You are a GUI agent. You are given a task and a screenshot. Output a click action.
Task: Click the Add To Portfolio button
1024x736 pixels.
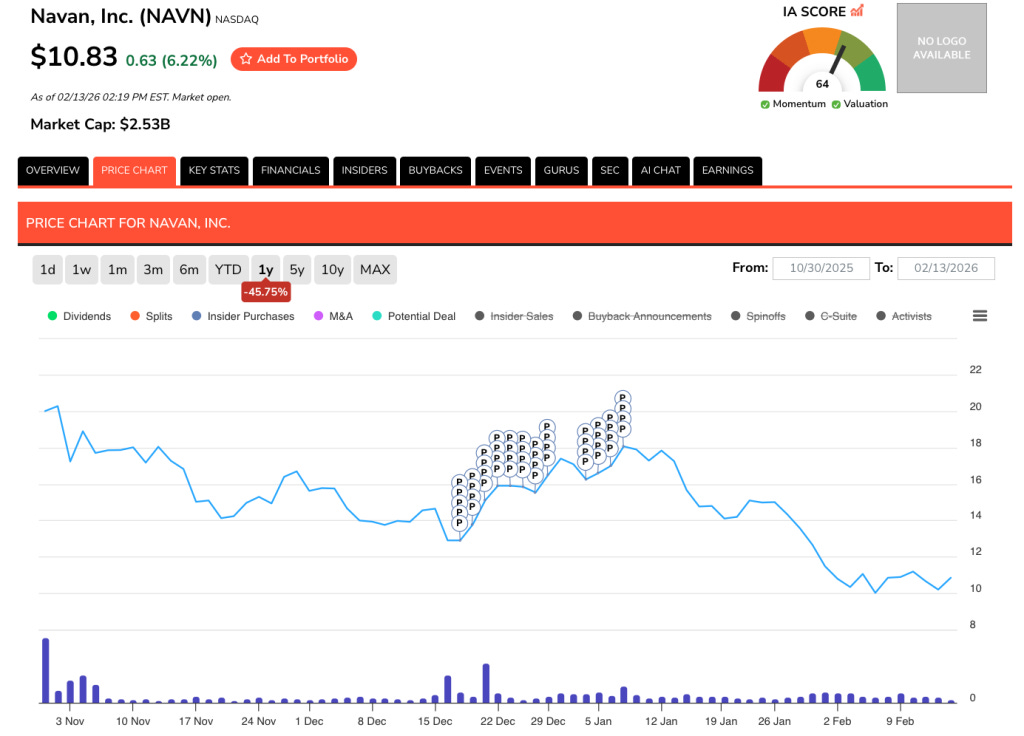tap(293, 59)
